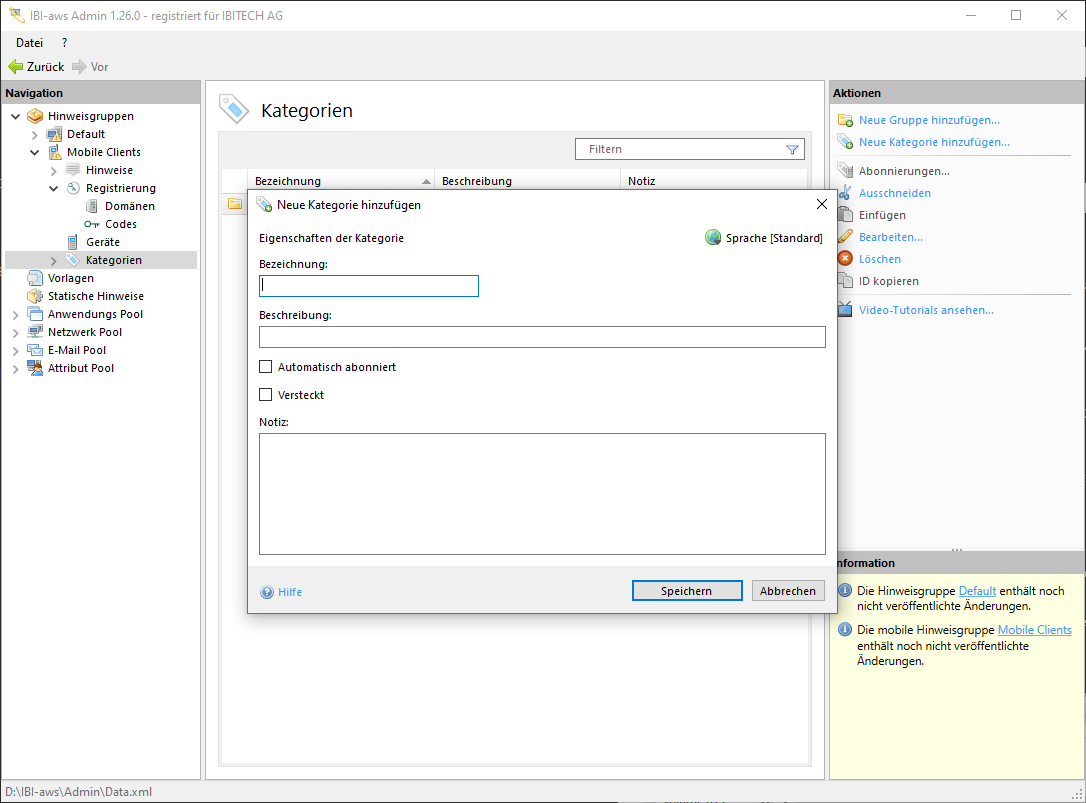Image resolution: width=1086 pixels, height=803 pixels.
Task: Enable the Automatisch abonniert checkbox
Action: [x=266, y=367]
